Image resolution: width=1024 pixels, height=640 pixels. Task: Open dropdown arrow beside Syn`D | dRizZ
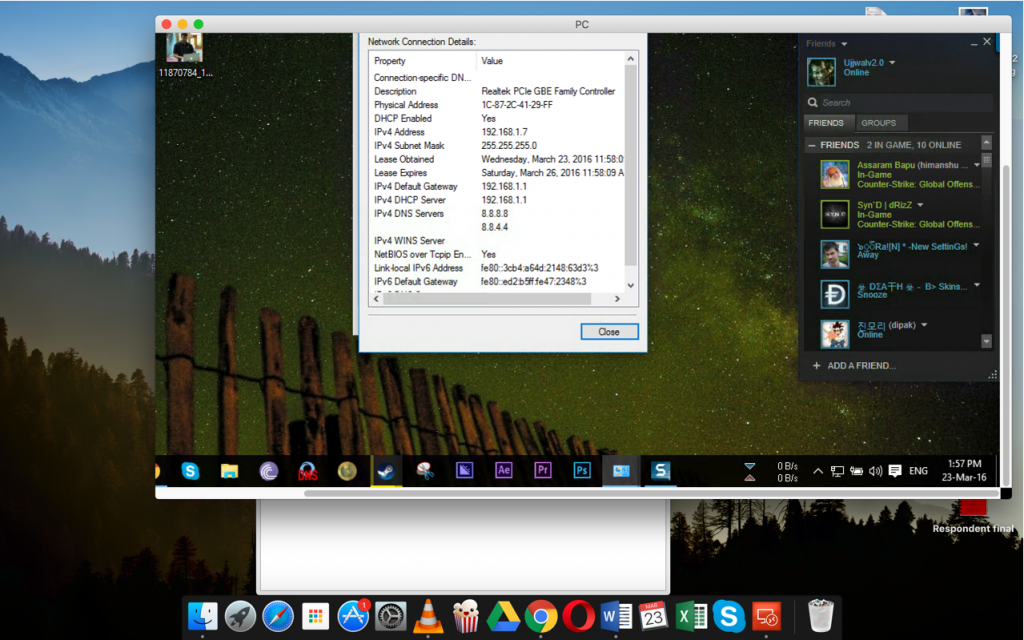[x=920, y=205]
